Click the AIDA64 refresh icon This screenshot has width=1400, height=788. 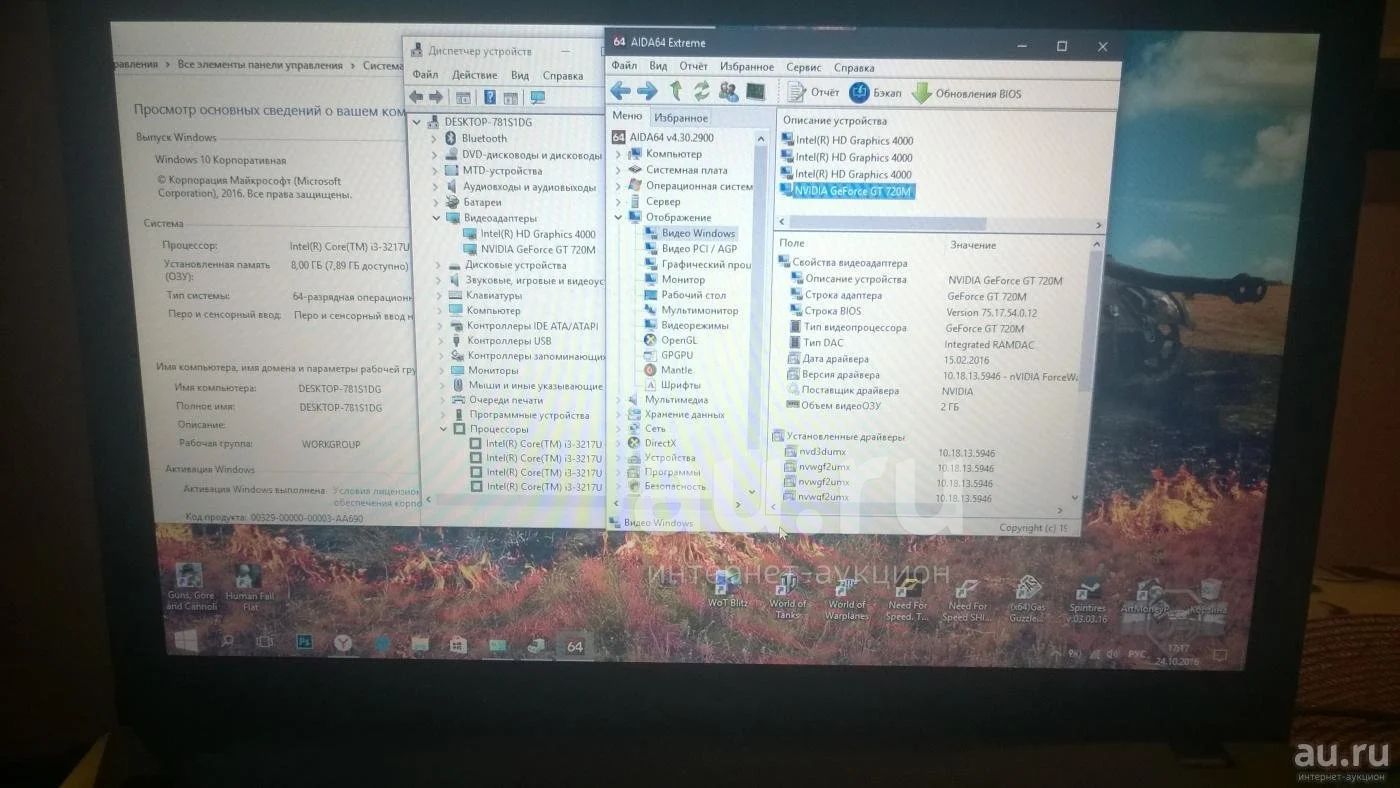coord(701,91)
